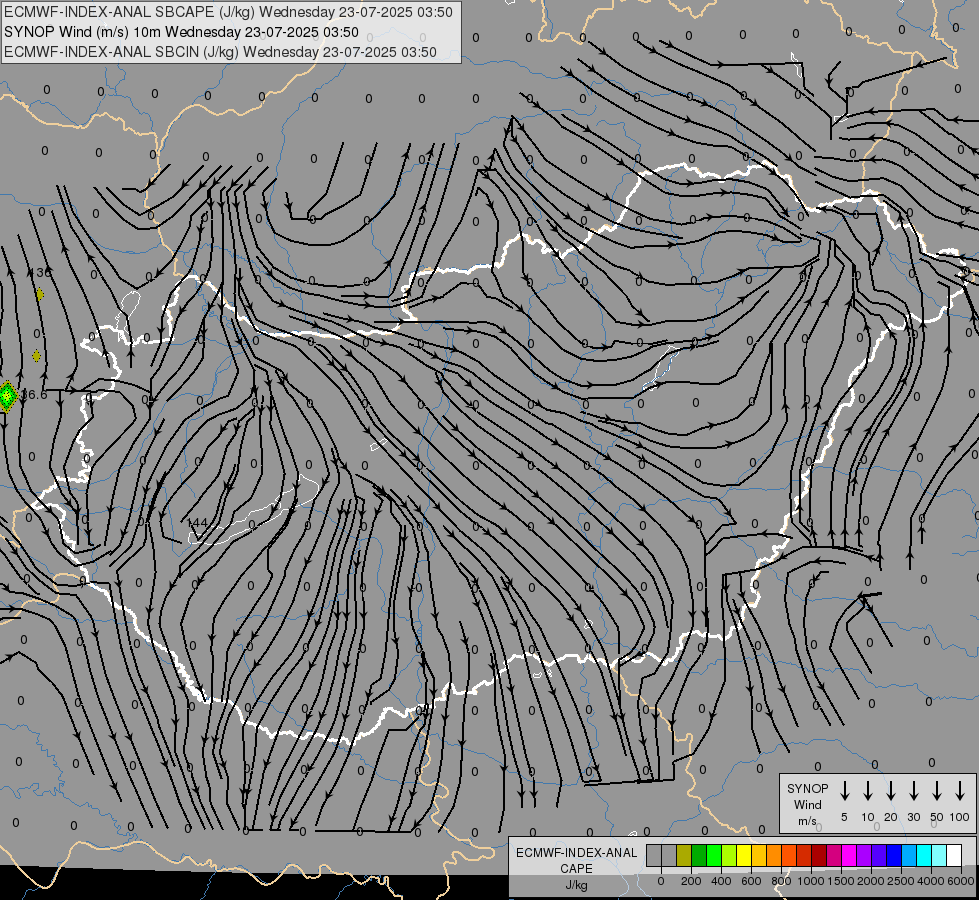This screenshot has height=900, width=979.
Task: Click the 36.6 value label on map
Action: click(34, 395)
